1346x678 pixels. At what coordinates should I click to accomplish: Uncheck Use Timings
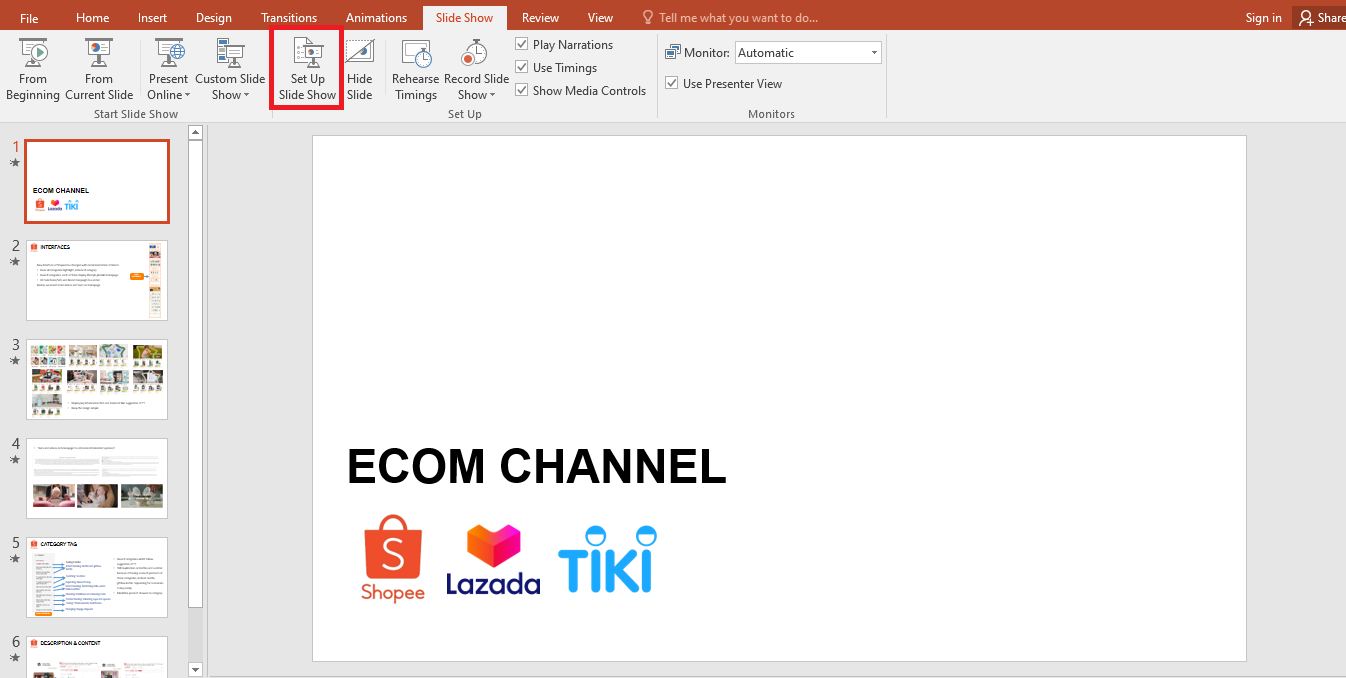521,67
